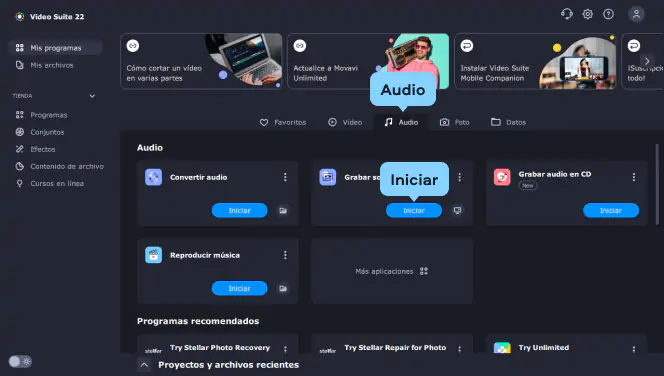
Task: Open Más aplicaciones tile
Action: [392, 271]
